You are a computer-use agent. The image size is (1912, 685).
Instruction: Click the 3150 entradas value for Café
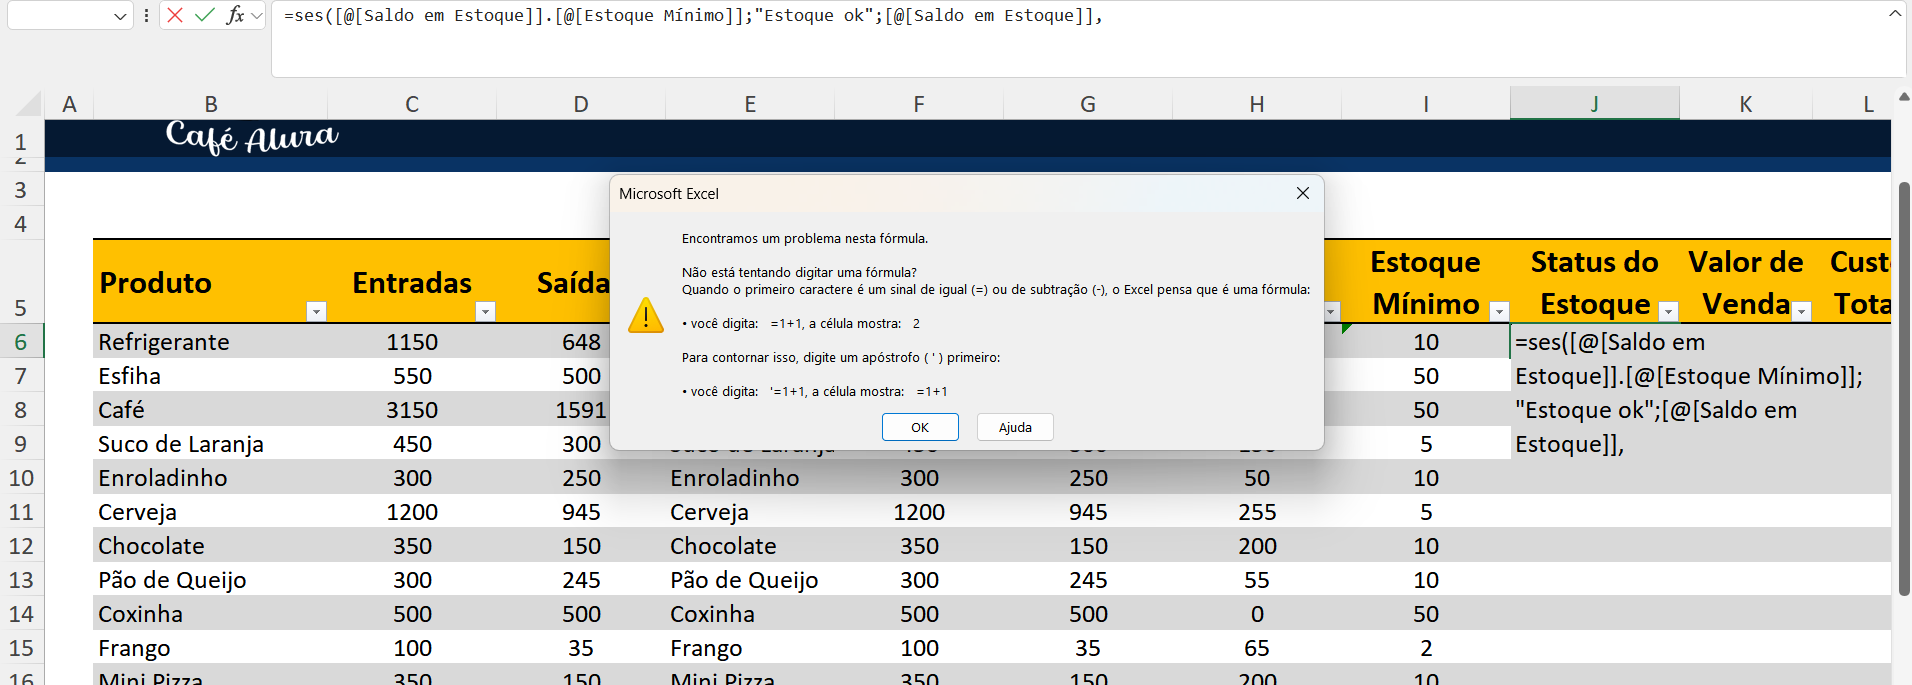[x=412, y=410]
